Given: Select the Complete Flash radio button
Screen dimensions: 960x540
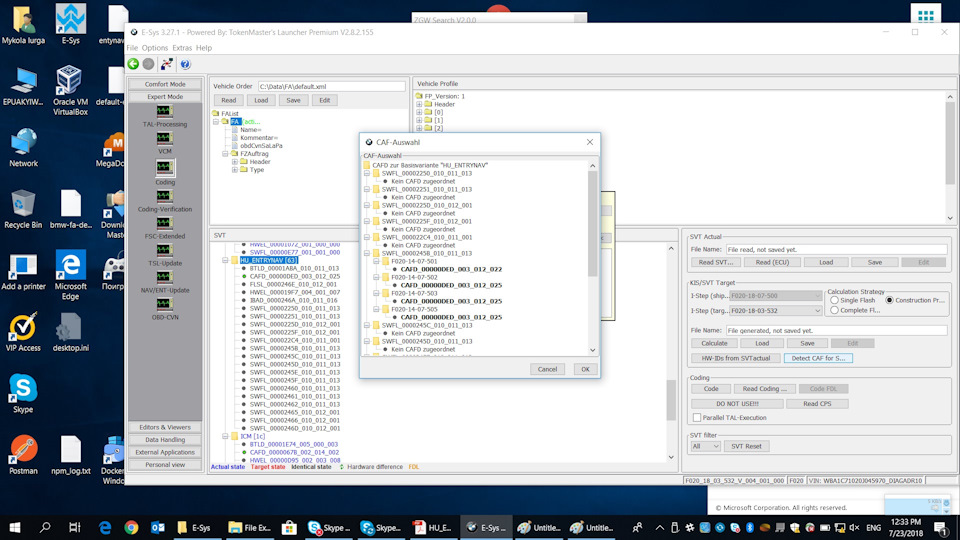Looking at the screenshot, I should tap(834, 310).
